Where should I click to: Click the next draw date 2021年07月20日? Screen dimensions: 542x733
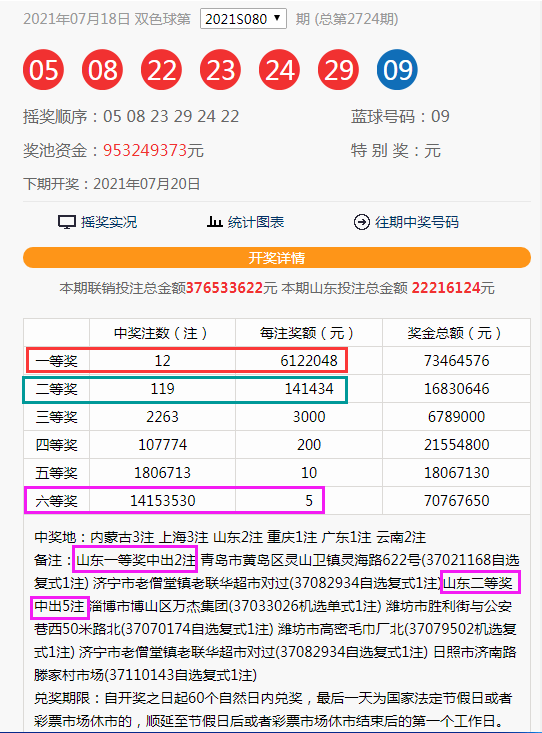[x=146, y=184]
